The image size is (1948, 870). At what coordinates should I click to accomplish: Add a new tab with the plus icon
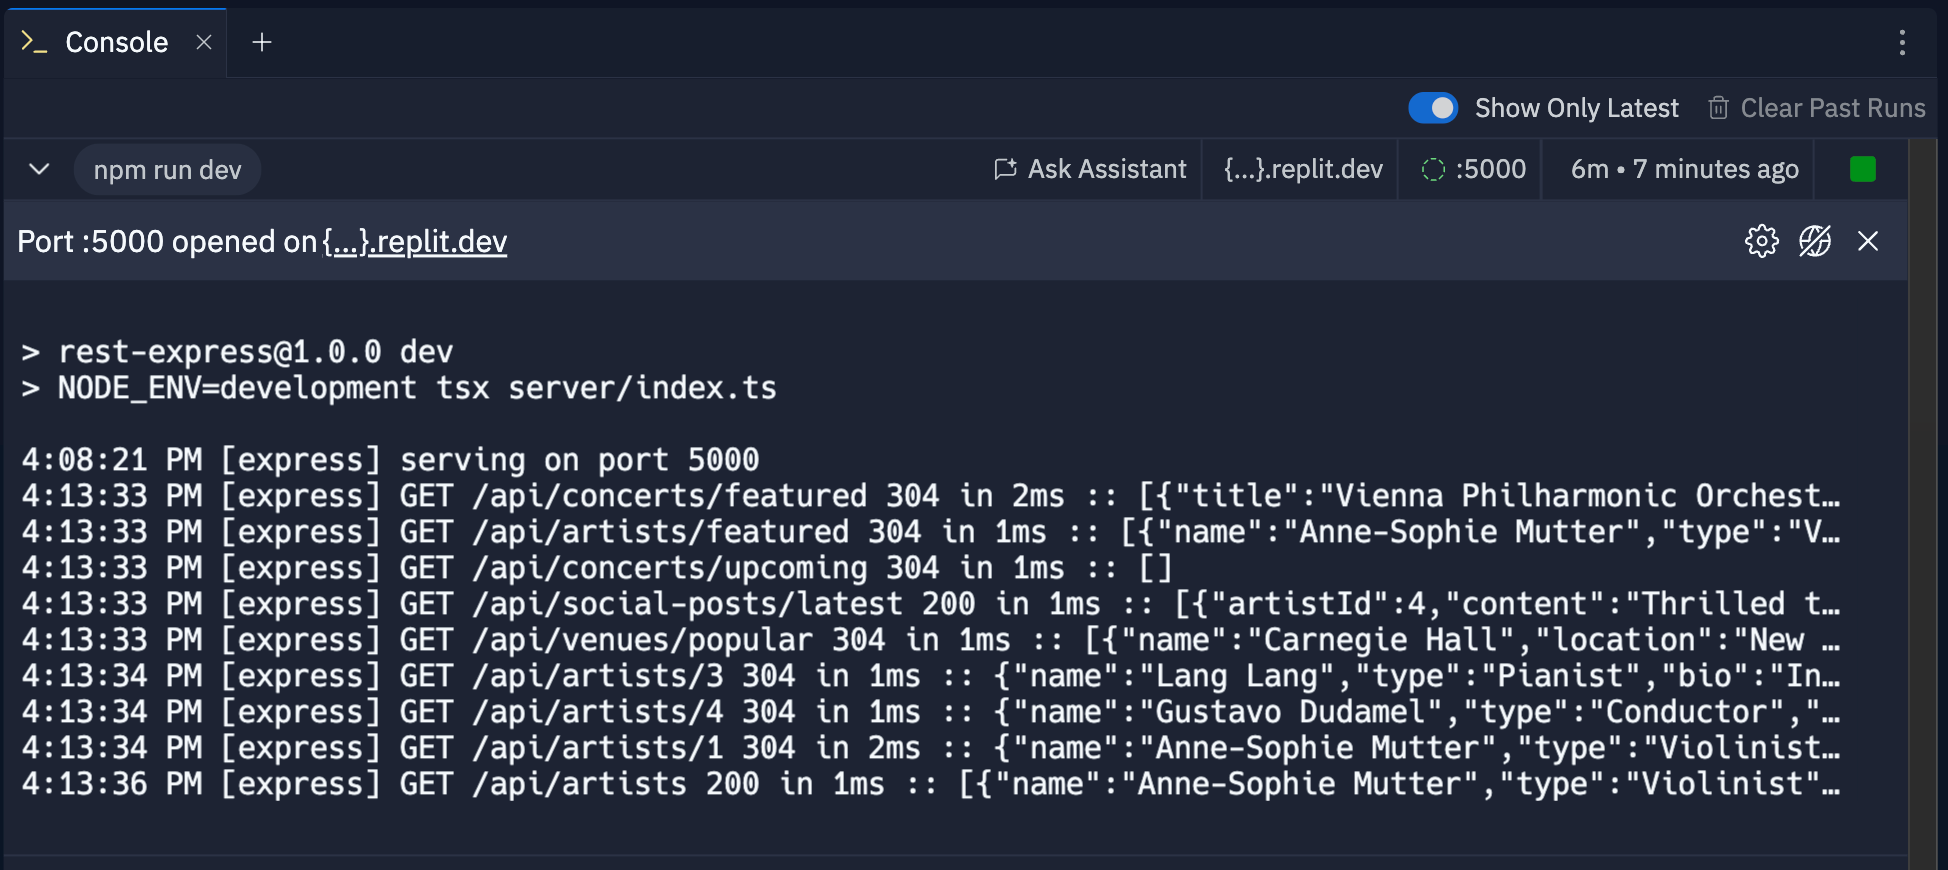coord(262,42)
